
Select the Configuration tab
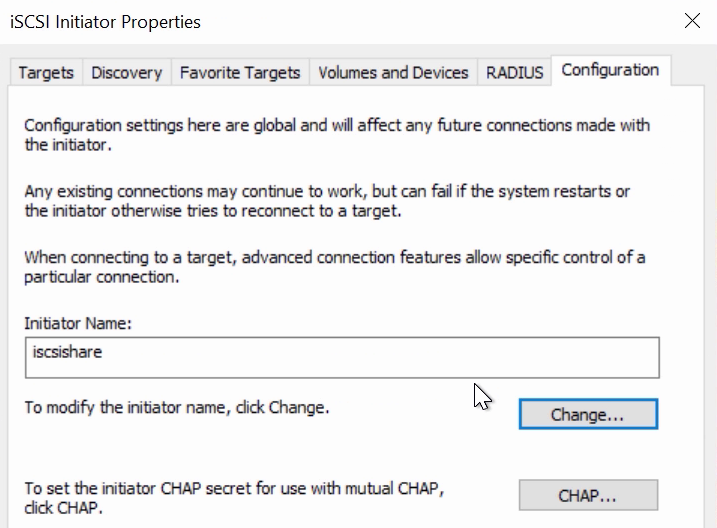[x=610, y=70]
